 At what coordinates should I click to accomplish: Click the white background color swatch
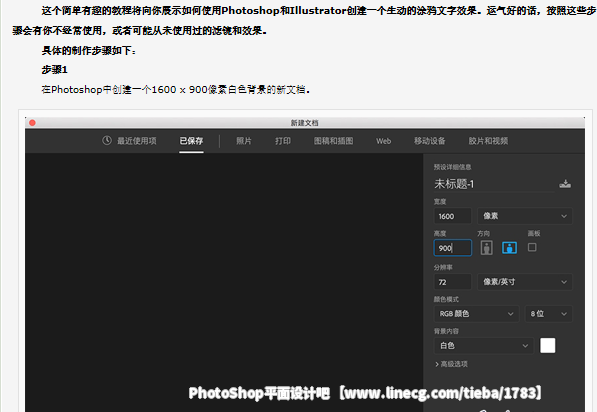[548, 346]
